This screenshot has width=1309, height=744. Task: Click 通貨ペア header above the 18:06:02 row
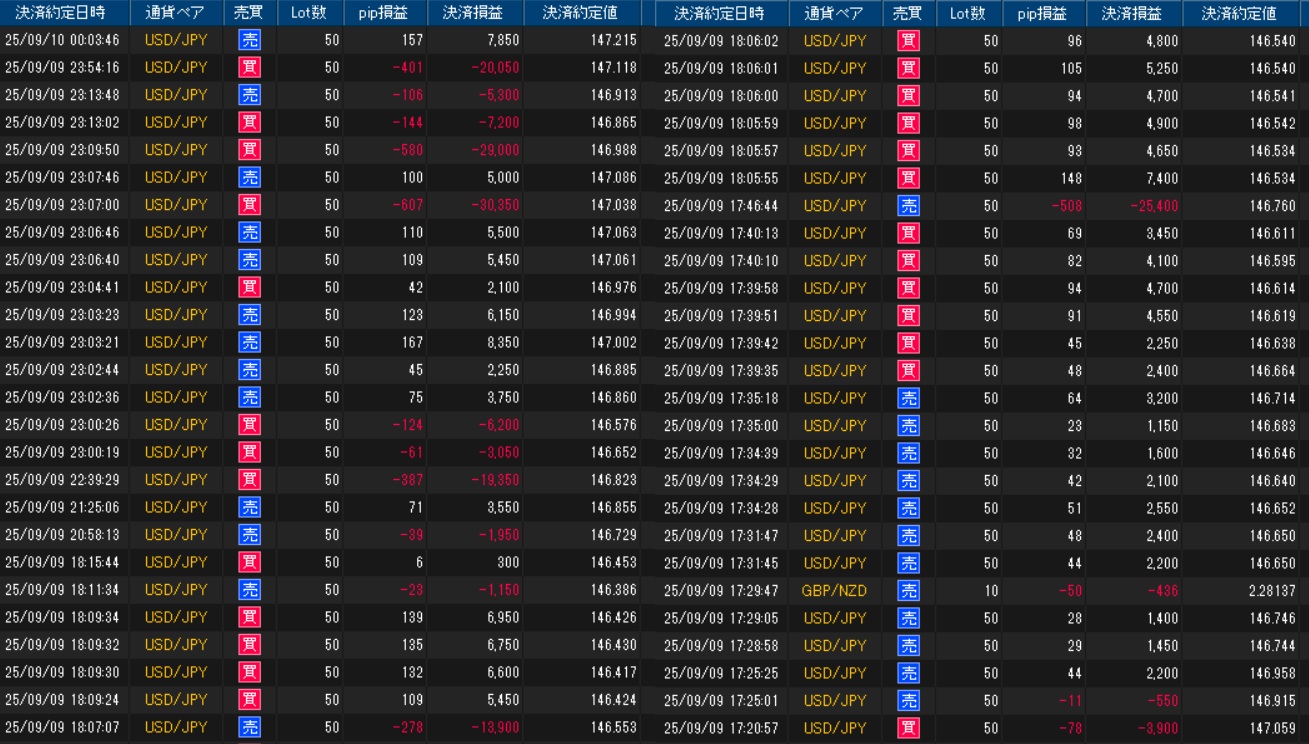(x=834, y=13)
